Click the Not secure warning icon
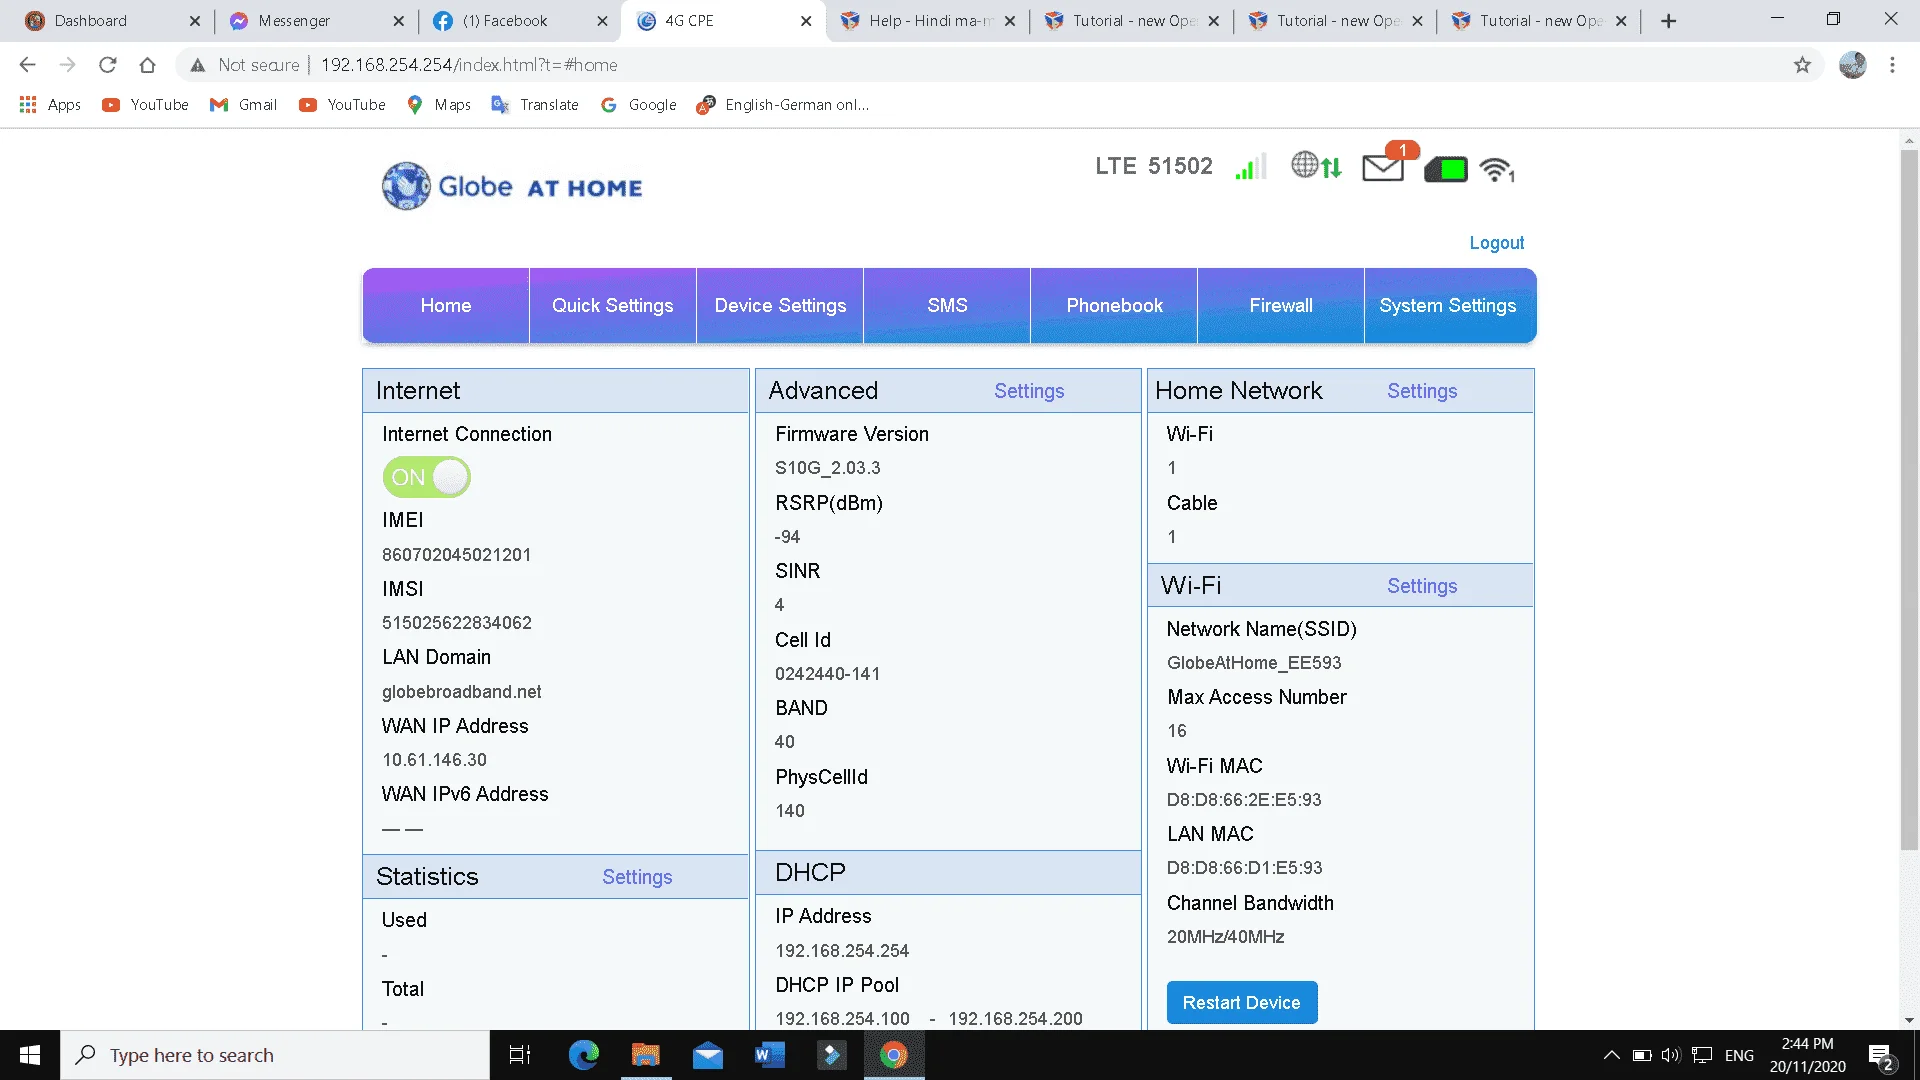Screen dimensions: 1920x1080 [198, 65]
